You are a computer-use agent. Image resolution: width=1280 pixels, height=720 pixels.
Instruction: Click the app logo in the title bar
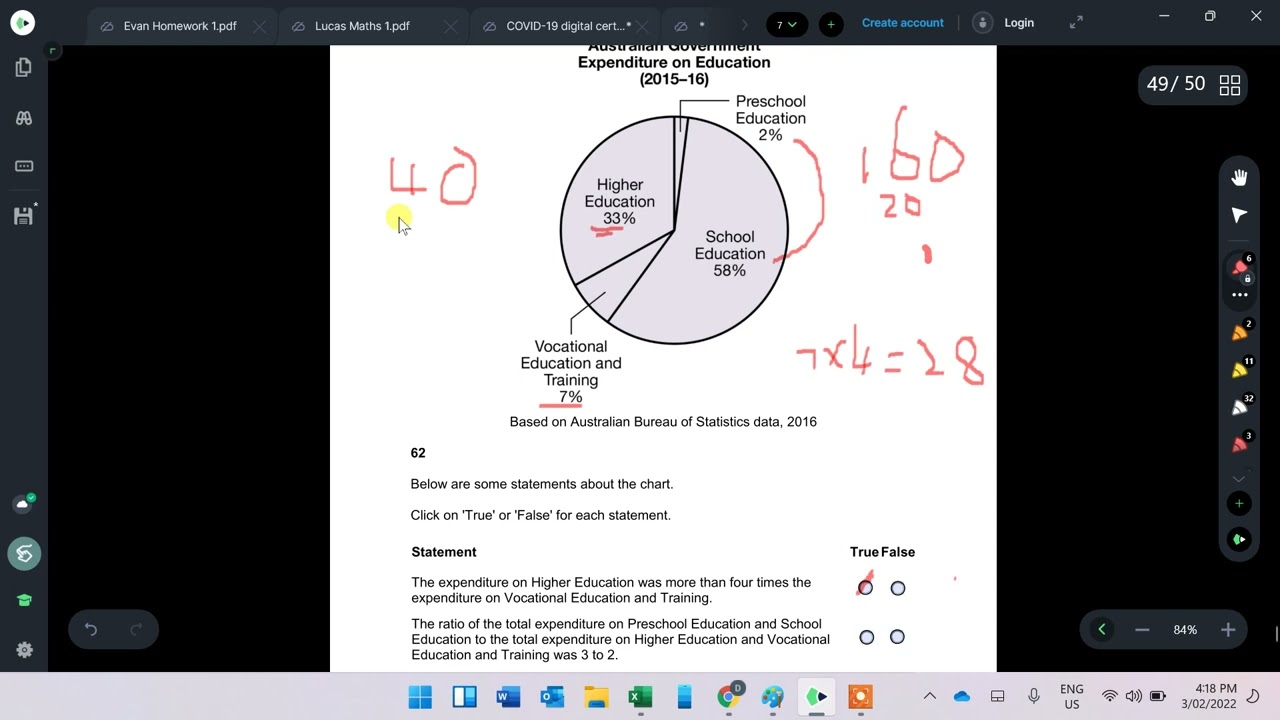tap(22, 22)
